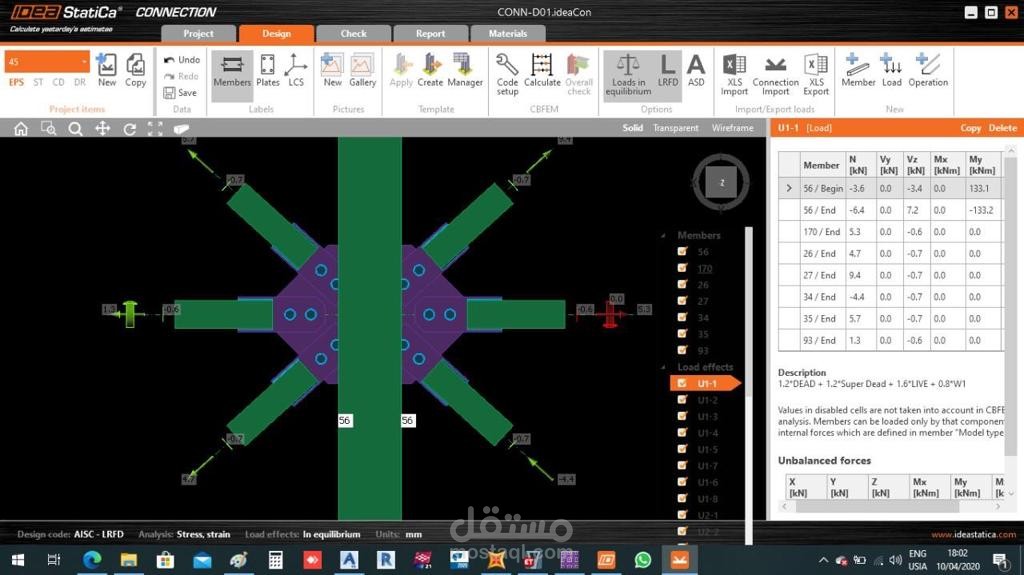Click the Undo button
The height and width of the screenshot is (575, 1024).
[x=182, y=59]
